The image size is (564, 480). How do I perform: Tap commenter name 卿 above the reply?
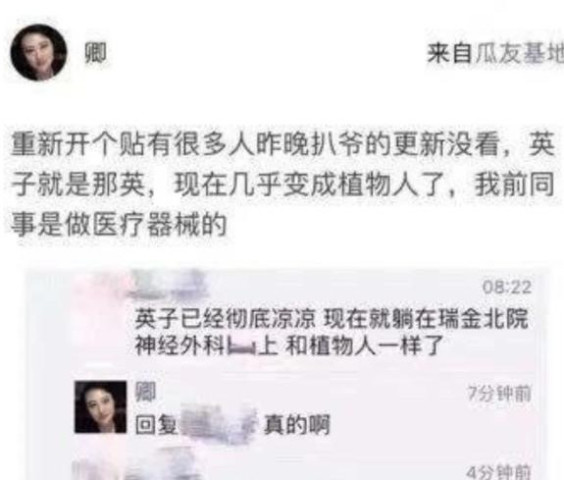pyautogui.click(x=145, y=392)
